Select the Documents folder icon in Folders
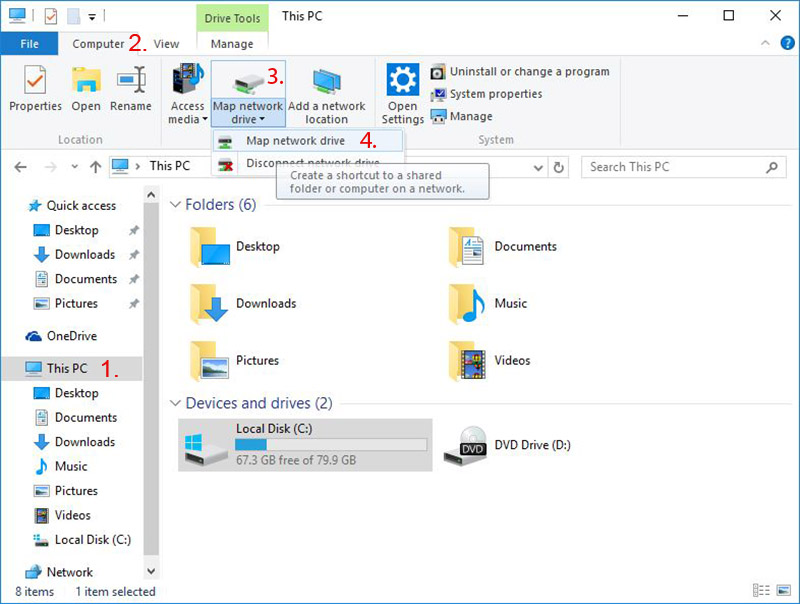 [x=467, y=247]
